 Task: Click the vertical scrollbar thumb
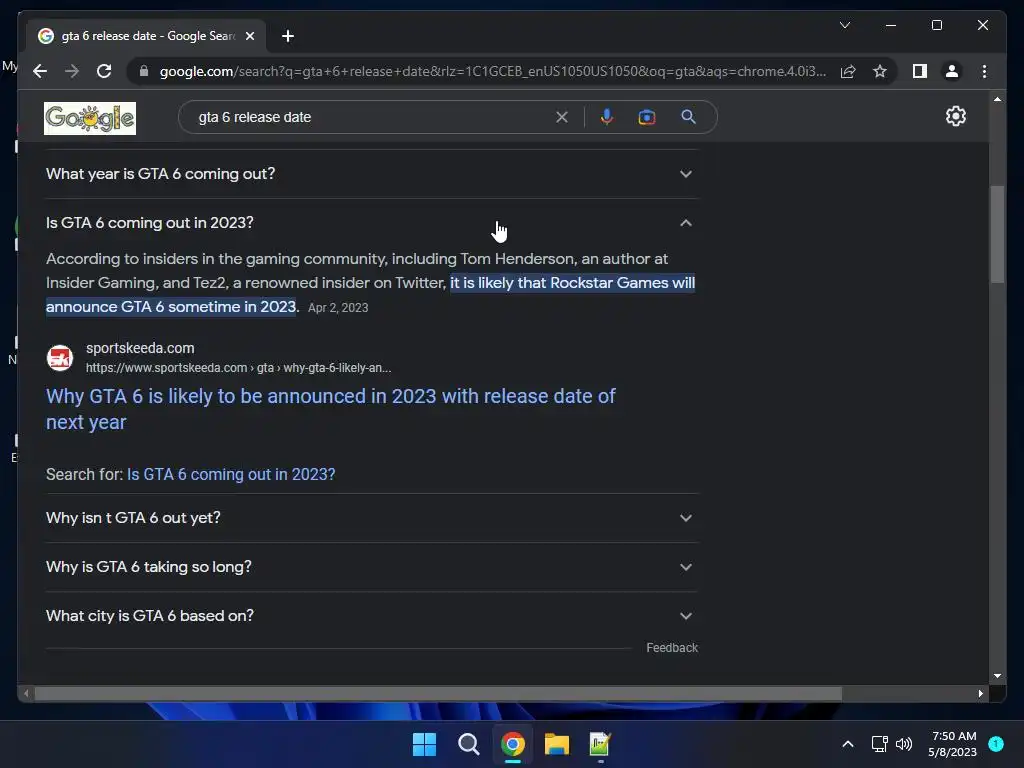(997, 234)
